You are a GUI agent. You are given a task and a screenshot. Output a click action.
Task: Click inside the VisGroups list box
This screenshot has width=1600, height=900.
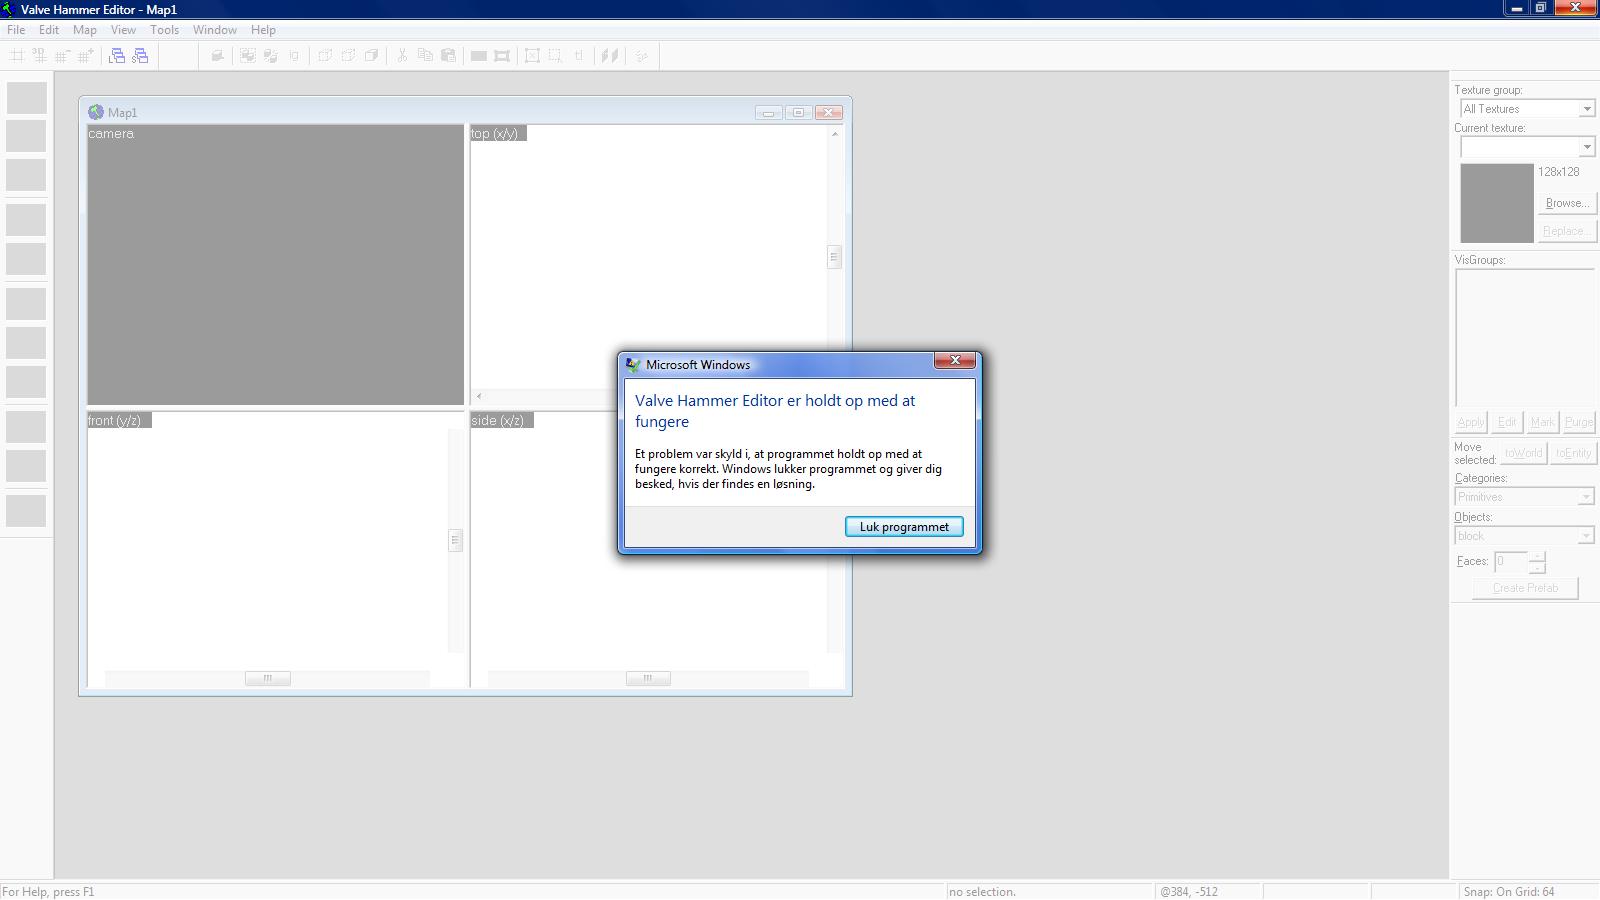coord(1525,337)
